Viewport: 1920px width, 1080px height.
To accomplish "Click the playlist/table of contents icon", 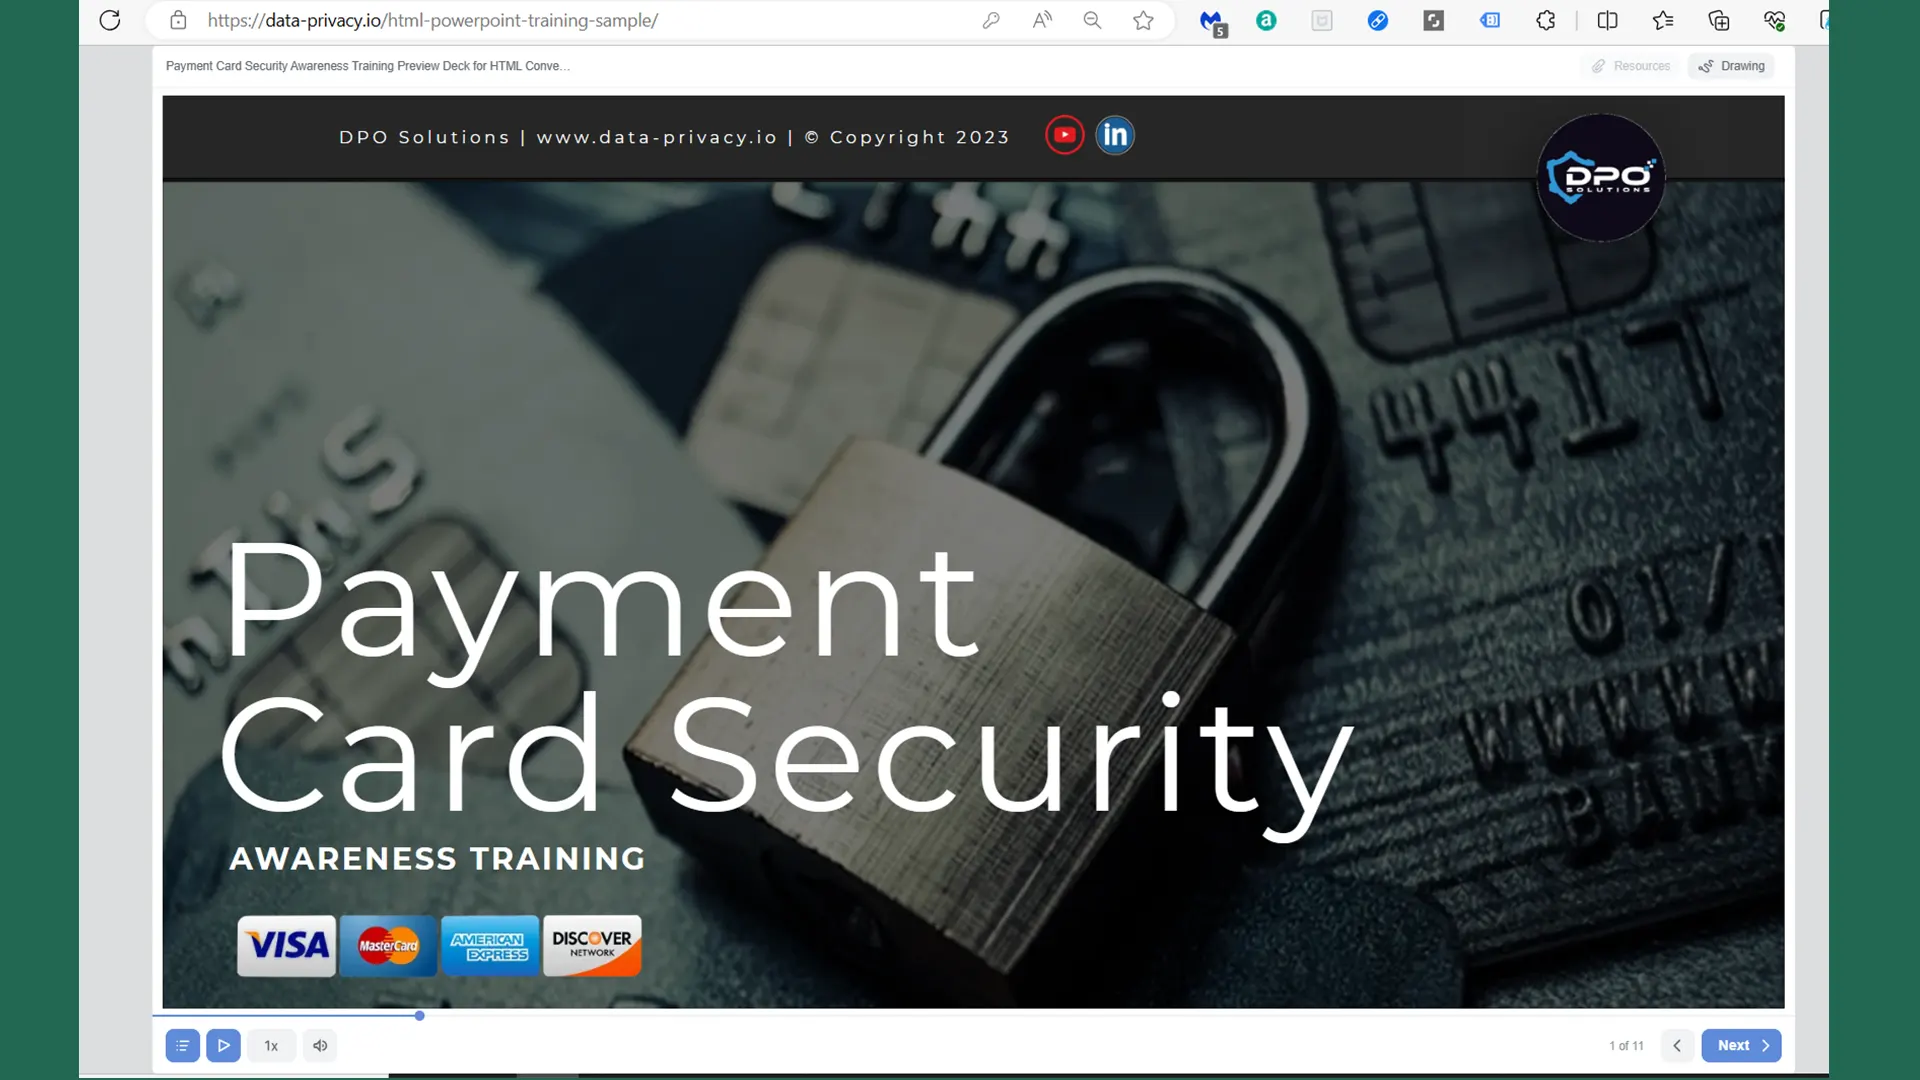I will coord(182,1044).
